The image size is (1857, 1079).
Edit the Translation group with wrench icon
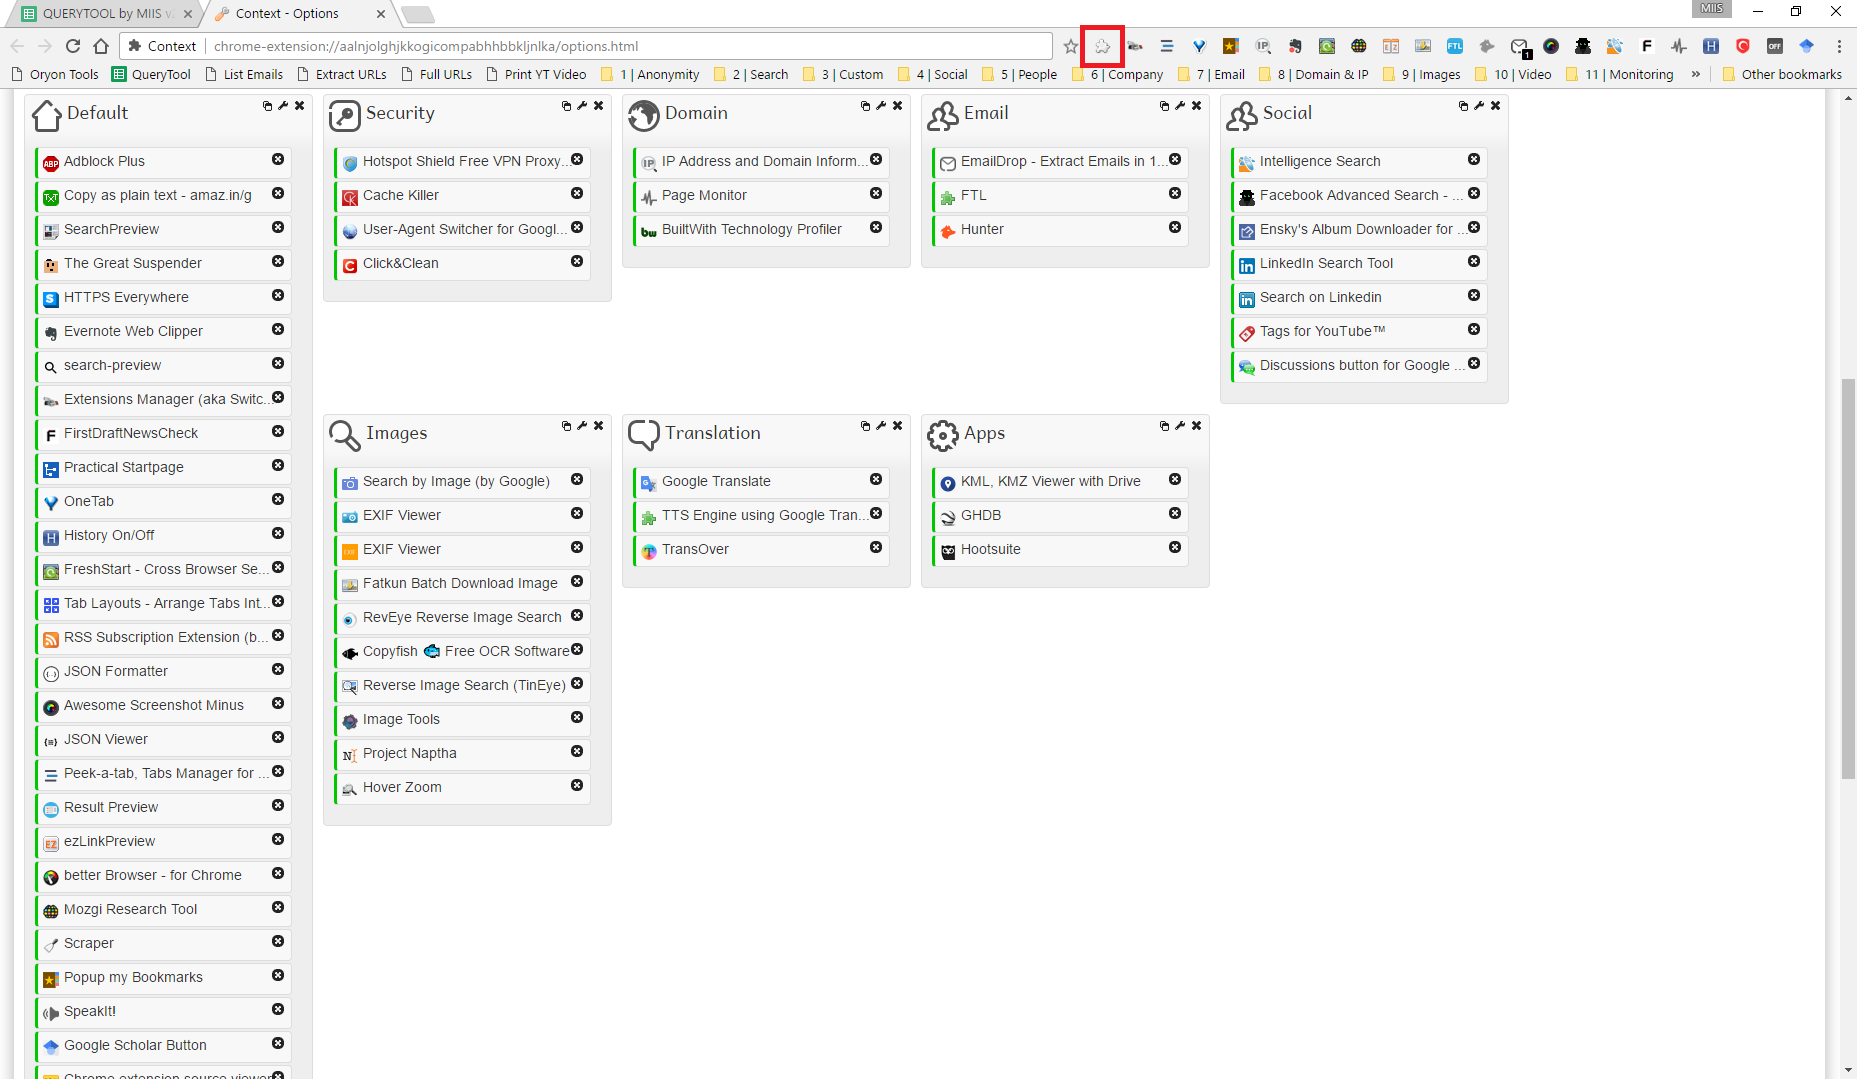coord(881,425)
